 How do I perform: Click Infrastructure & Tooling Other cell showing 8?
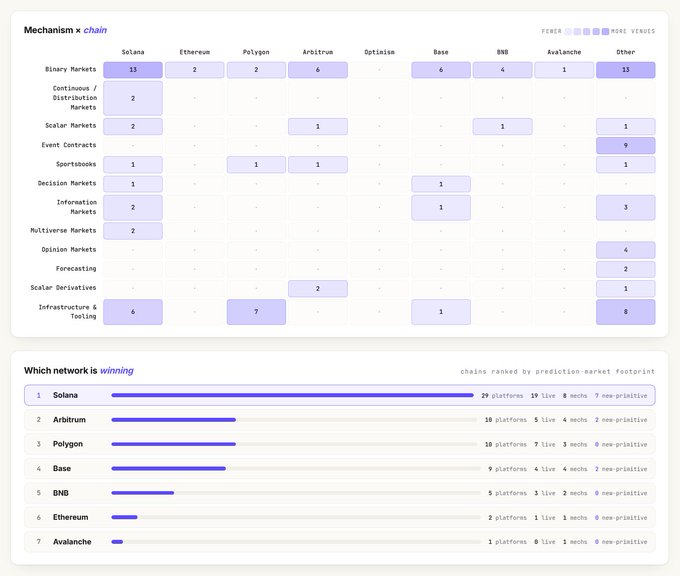[625, 312]
